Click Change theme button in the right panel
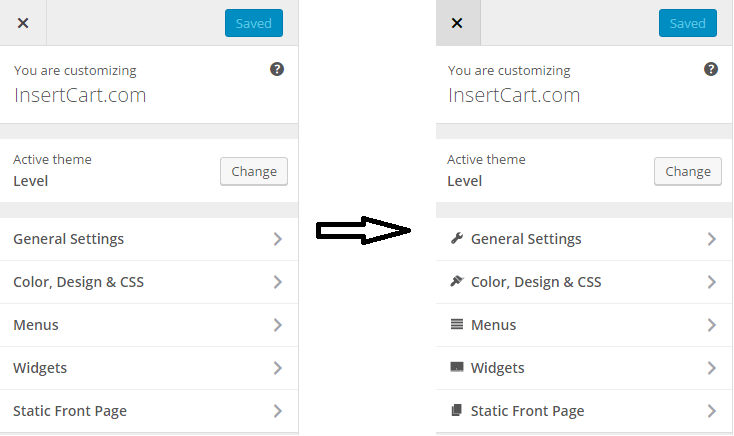This screenshot has height=436, width=734. pyautogui.click(x=688, y=171)
